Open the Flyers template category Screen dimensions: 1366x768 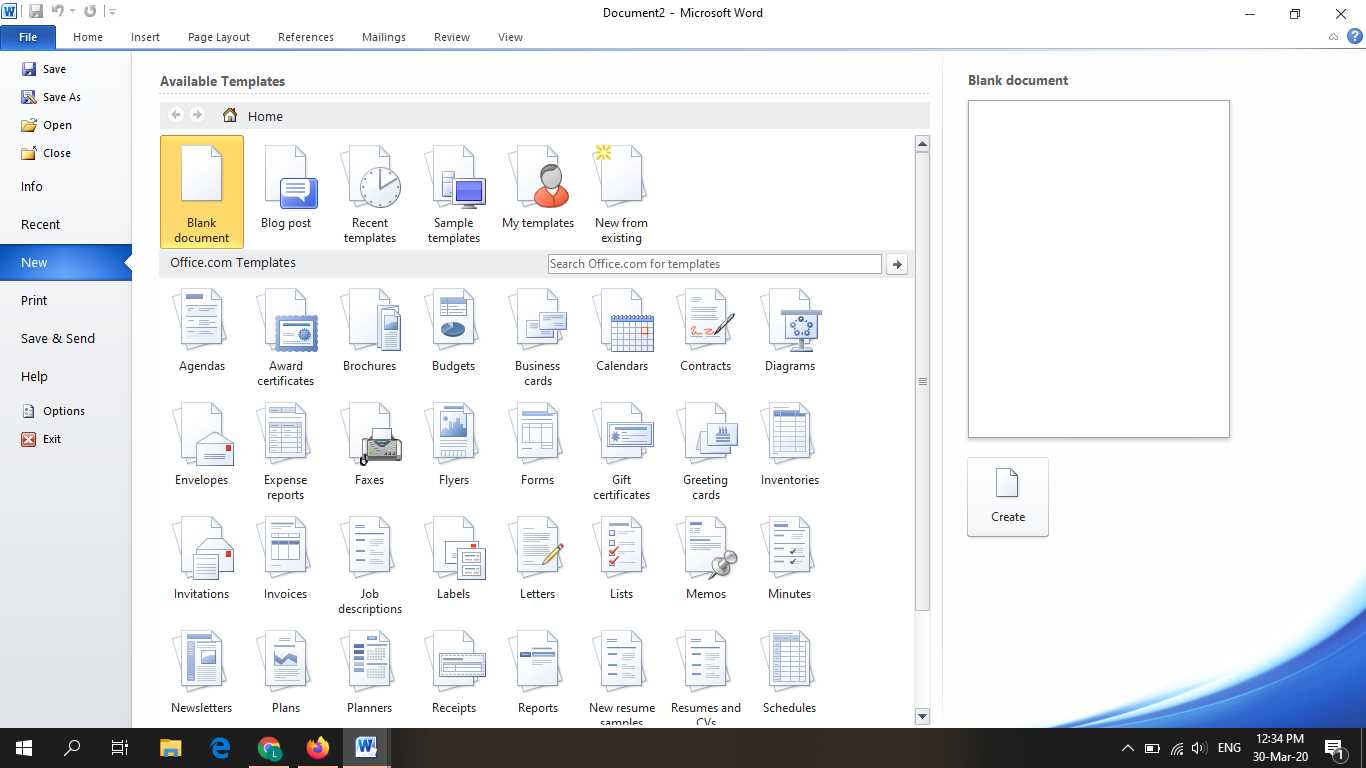pyautogui.click(x=454, y=445)
